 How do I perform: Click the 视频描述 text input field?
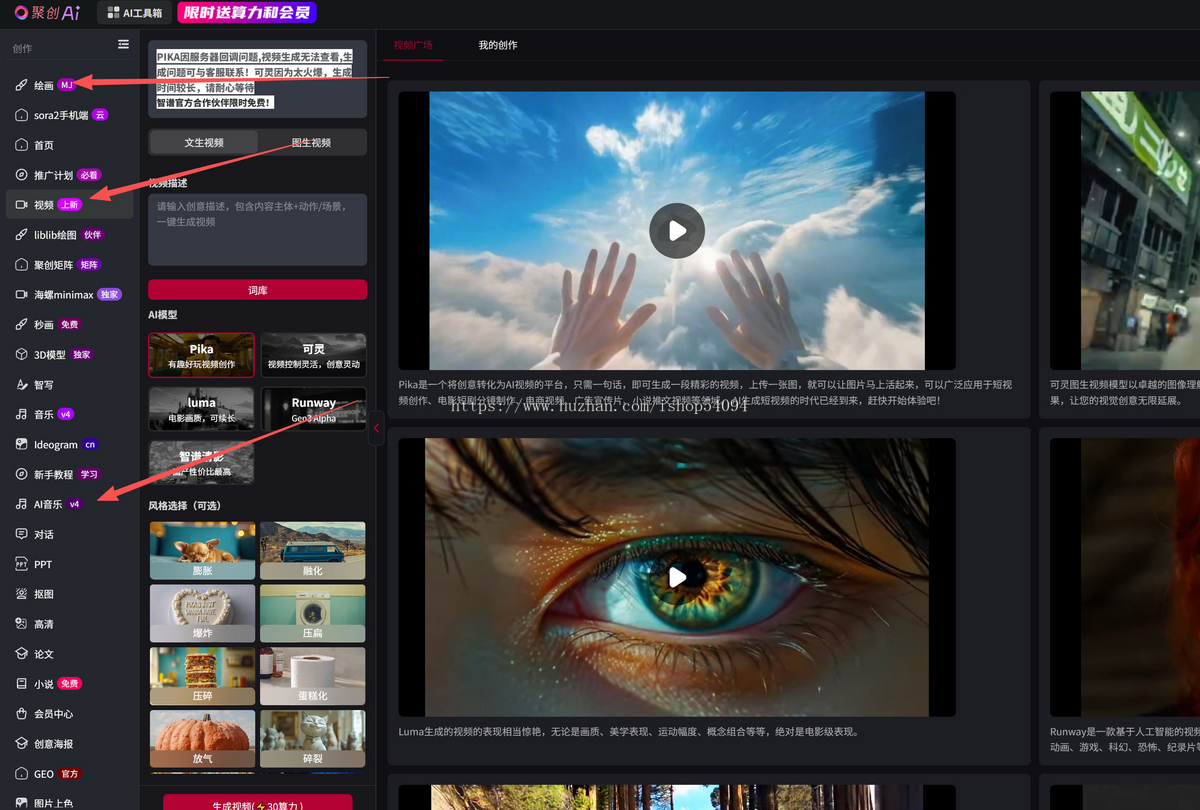click(257, 229)
